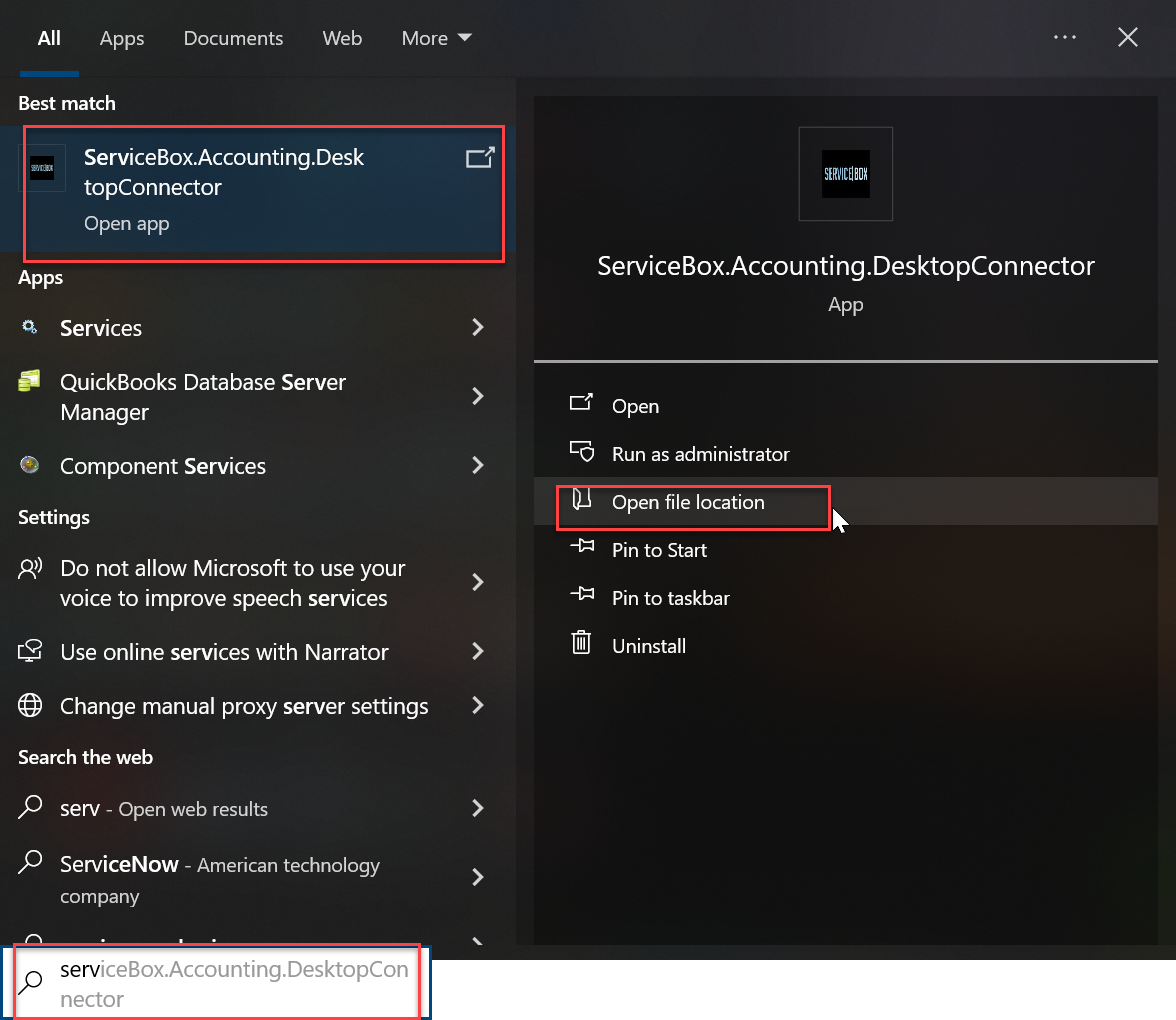Expand QuickBooks Database Server Manager chevron
The width and height of the screenshot is (1176, 1020).
click(x=478, y=396)
